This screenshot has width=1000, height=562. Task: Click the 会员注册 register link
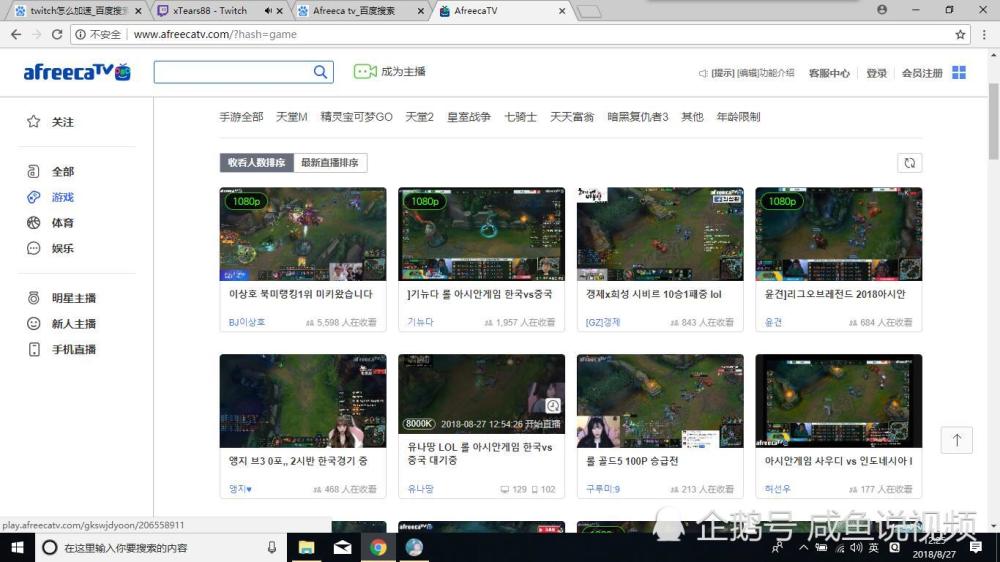point(922,73)
